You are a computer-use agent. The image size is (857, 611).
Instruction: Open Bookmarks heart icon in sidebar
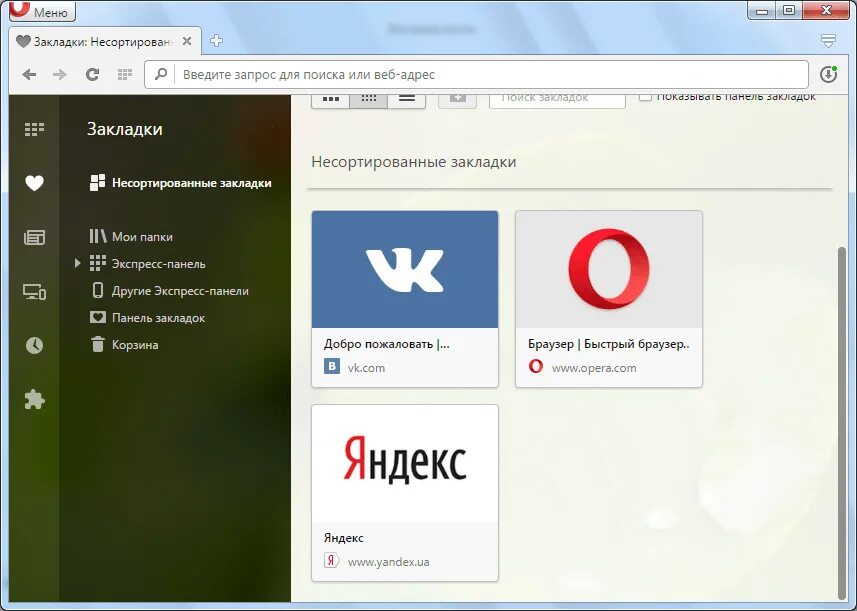[34, 183]
